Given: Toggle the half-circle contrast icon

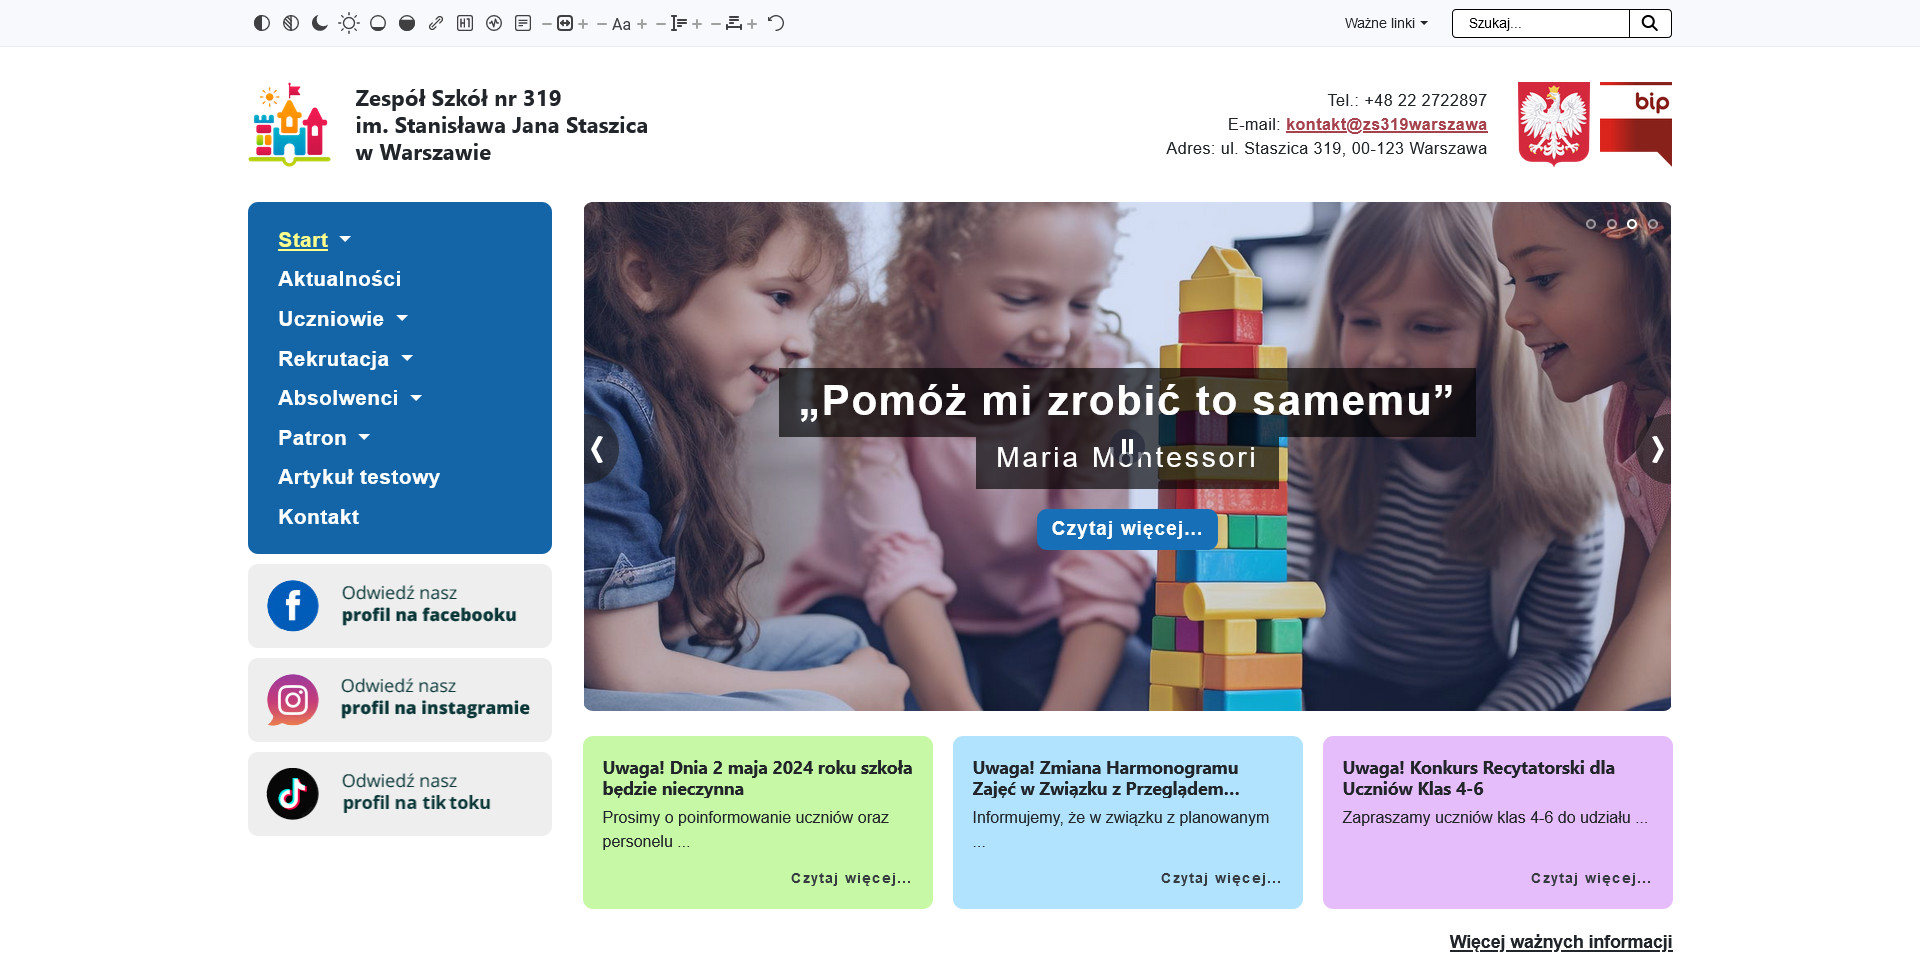Looking at the screenshot, I should coord(262,23).
